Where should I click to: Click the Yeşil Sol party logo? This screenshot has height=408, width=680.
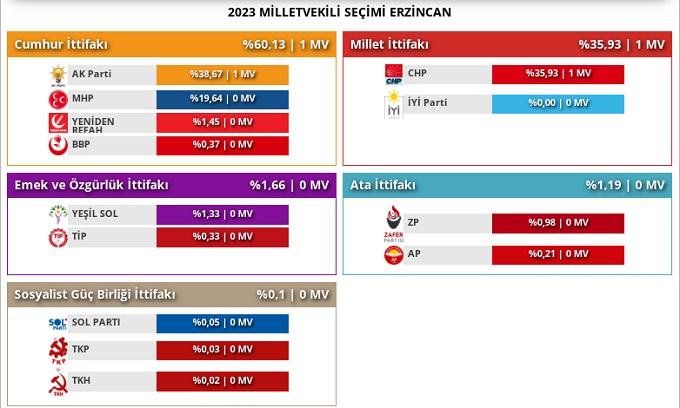pyautogui.click(x=57, y=215)
